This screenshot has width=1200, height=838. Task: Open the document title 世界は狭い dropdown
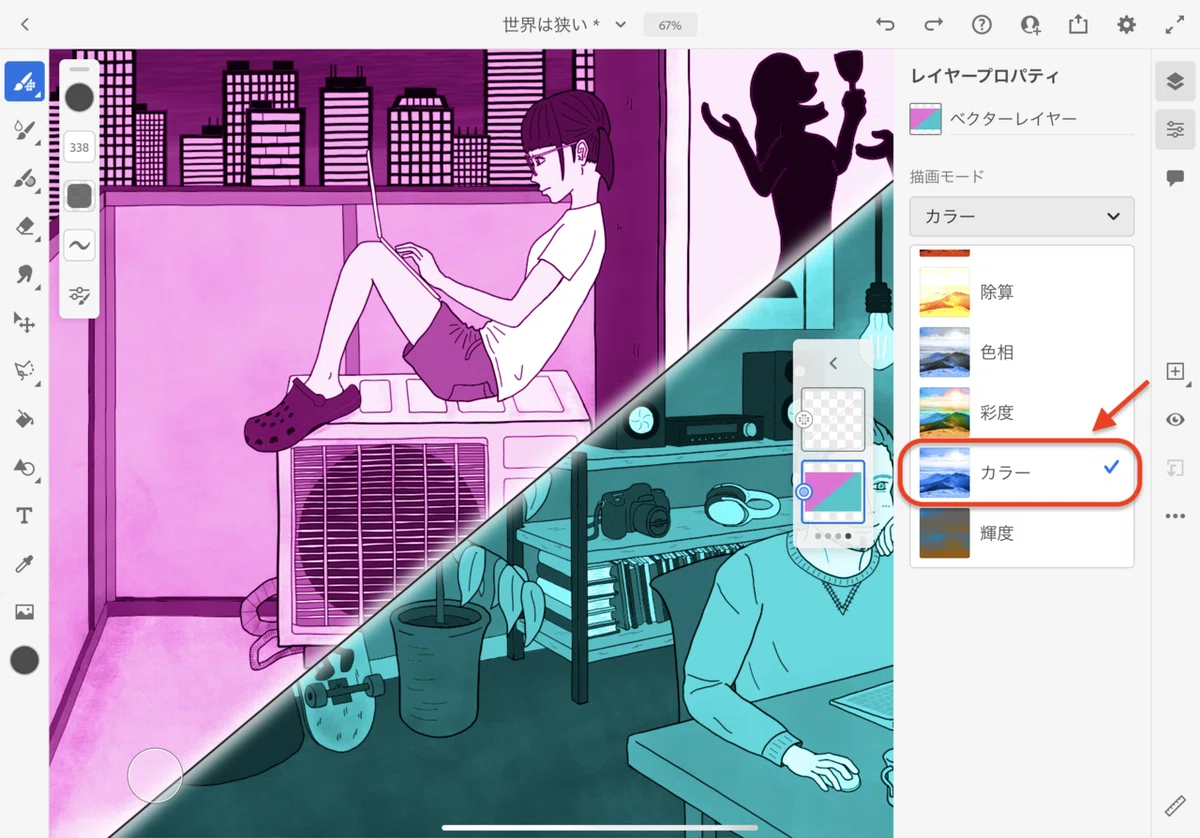click(565, 25)
